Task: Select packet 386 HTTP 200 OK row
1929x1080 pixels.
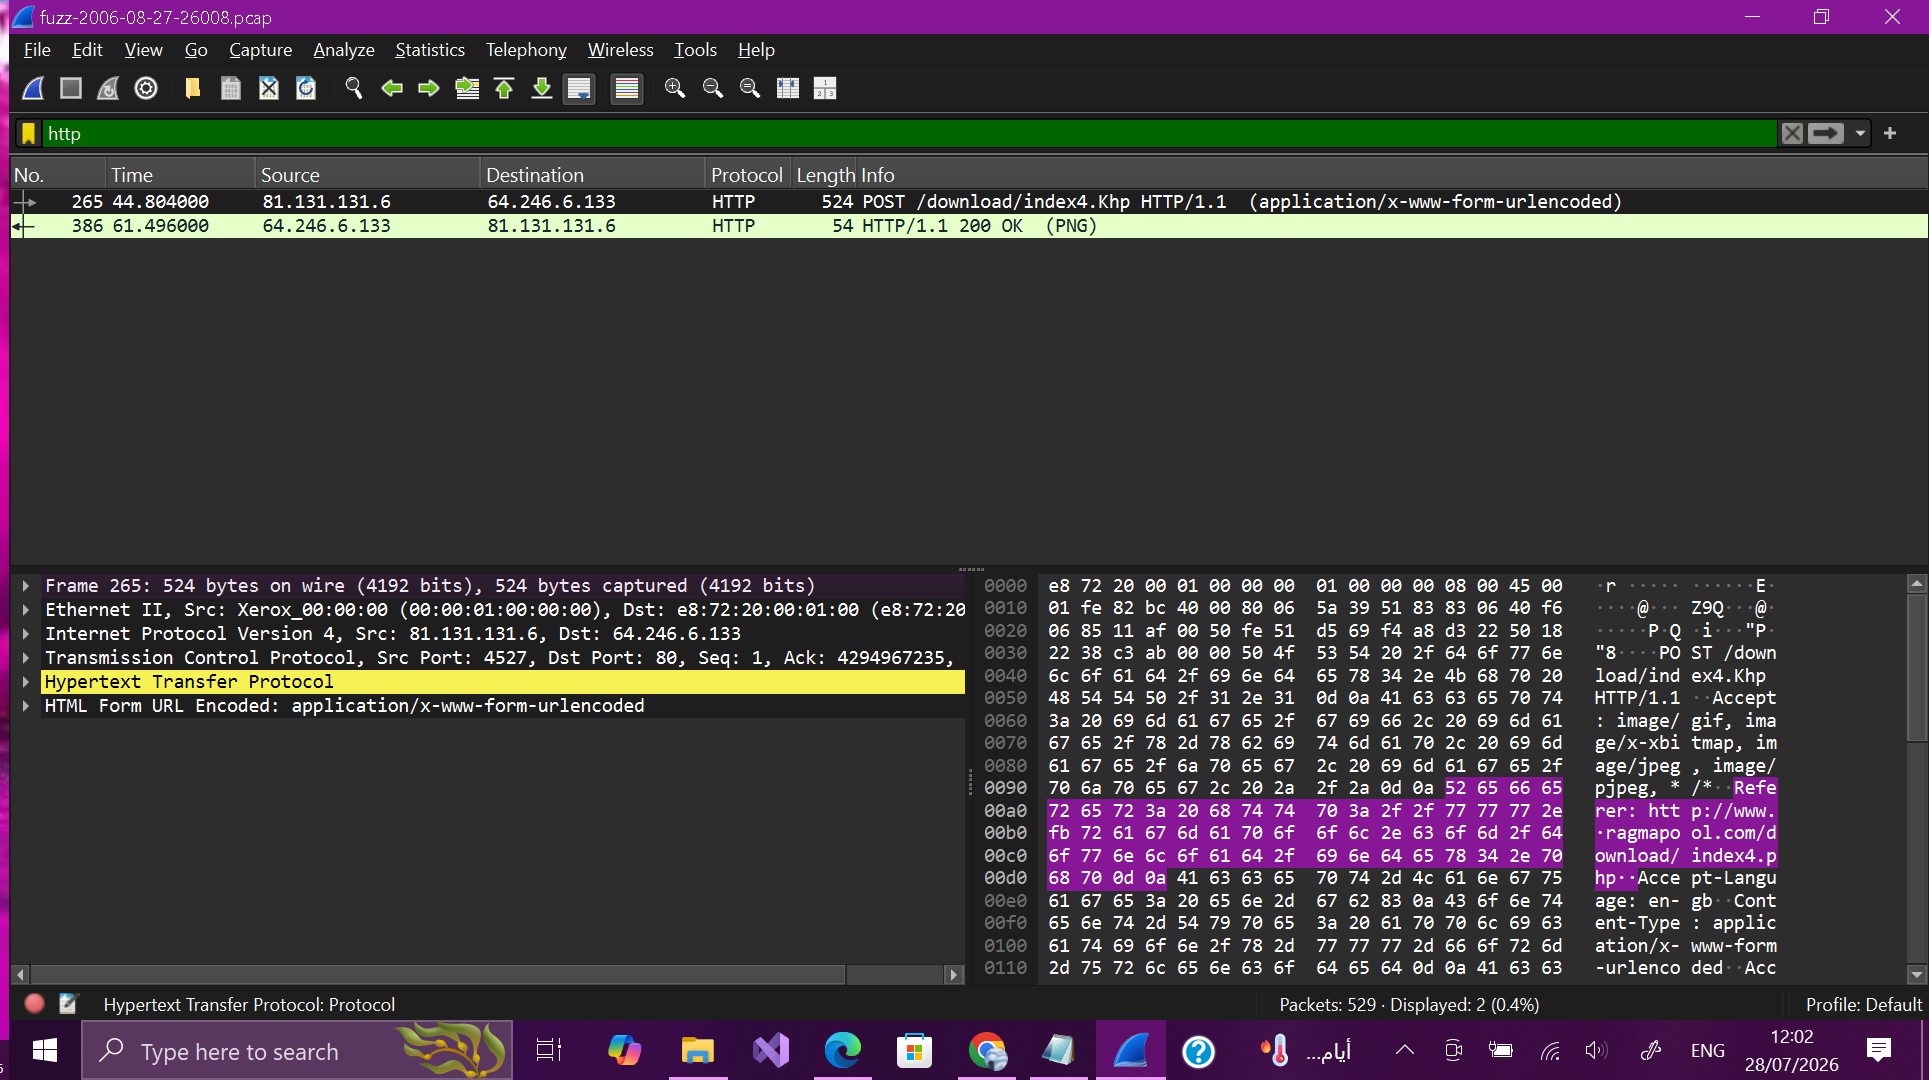Action: pos(968,226)
